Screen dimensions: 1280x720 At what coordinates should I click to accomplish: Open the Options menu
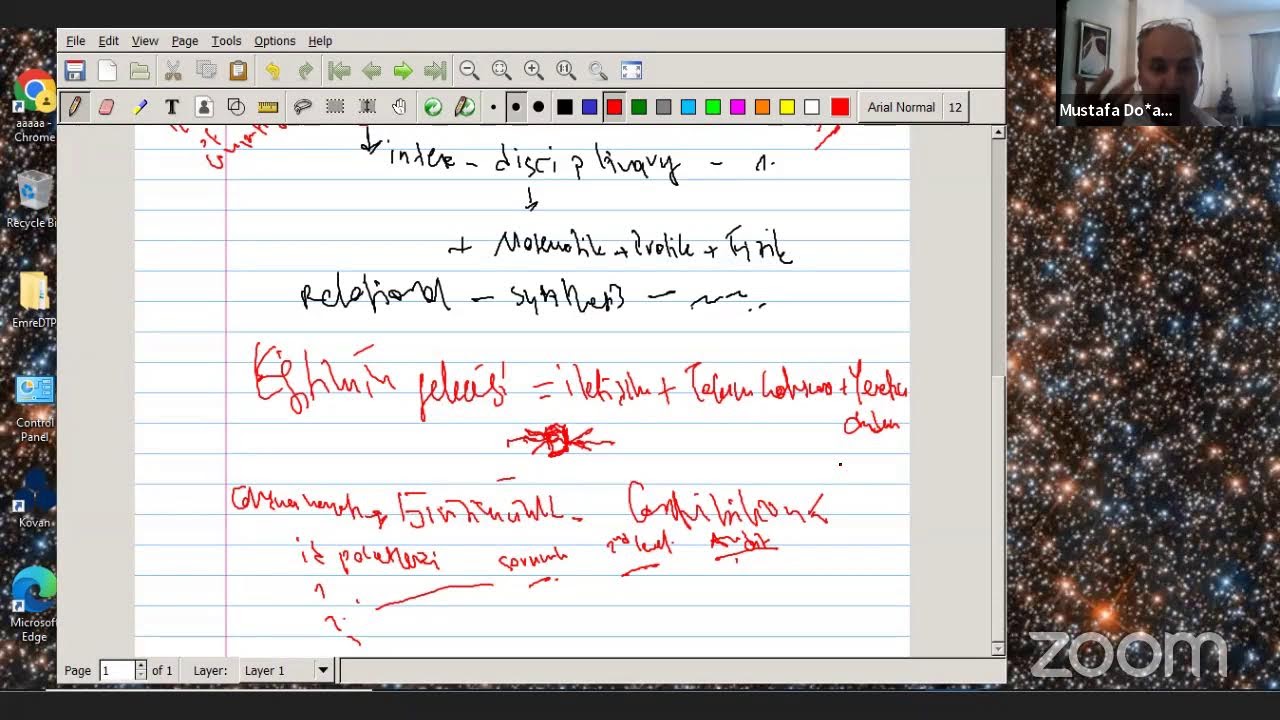click(274, 41)
